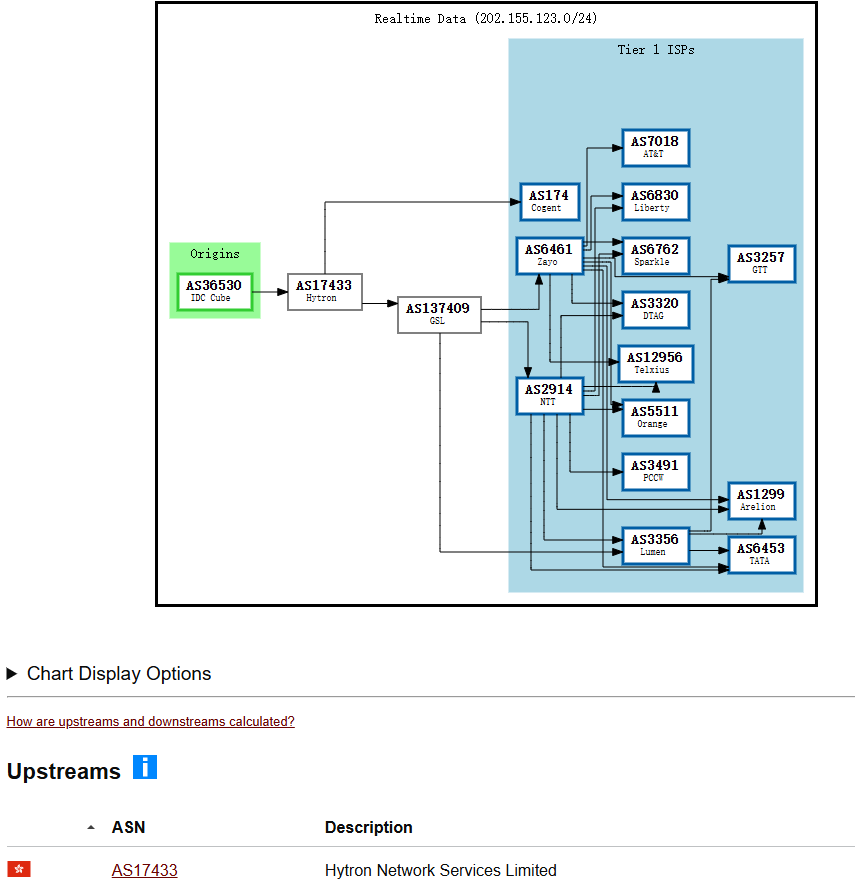855x888 pixels.
Task: Click the Hong Kong flag icon beside AS17433
Action: point(19,869)
